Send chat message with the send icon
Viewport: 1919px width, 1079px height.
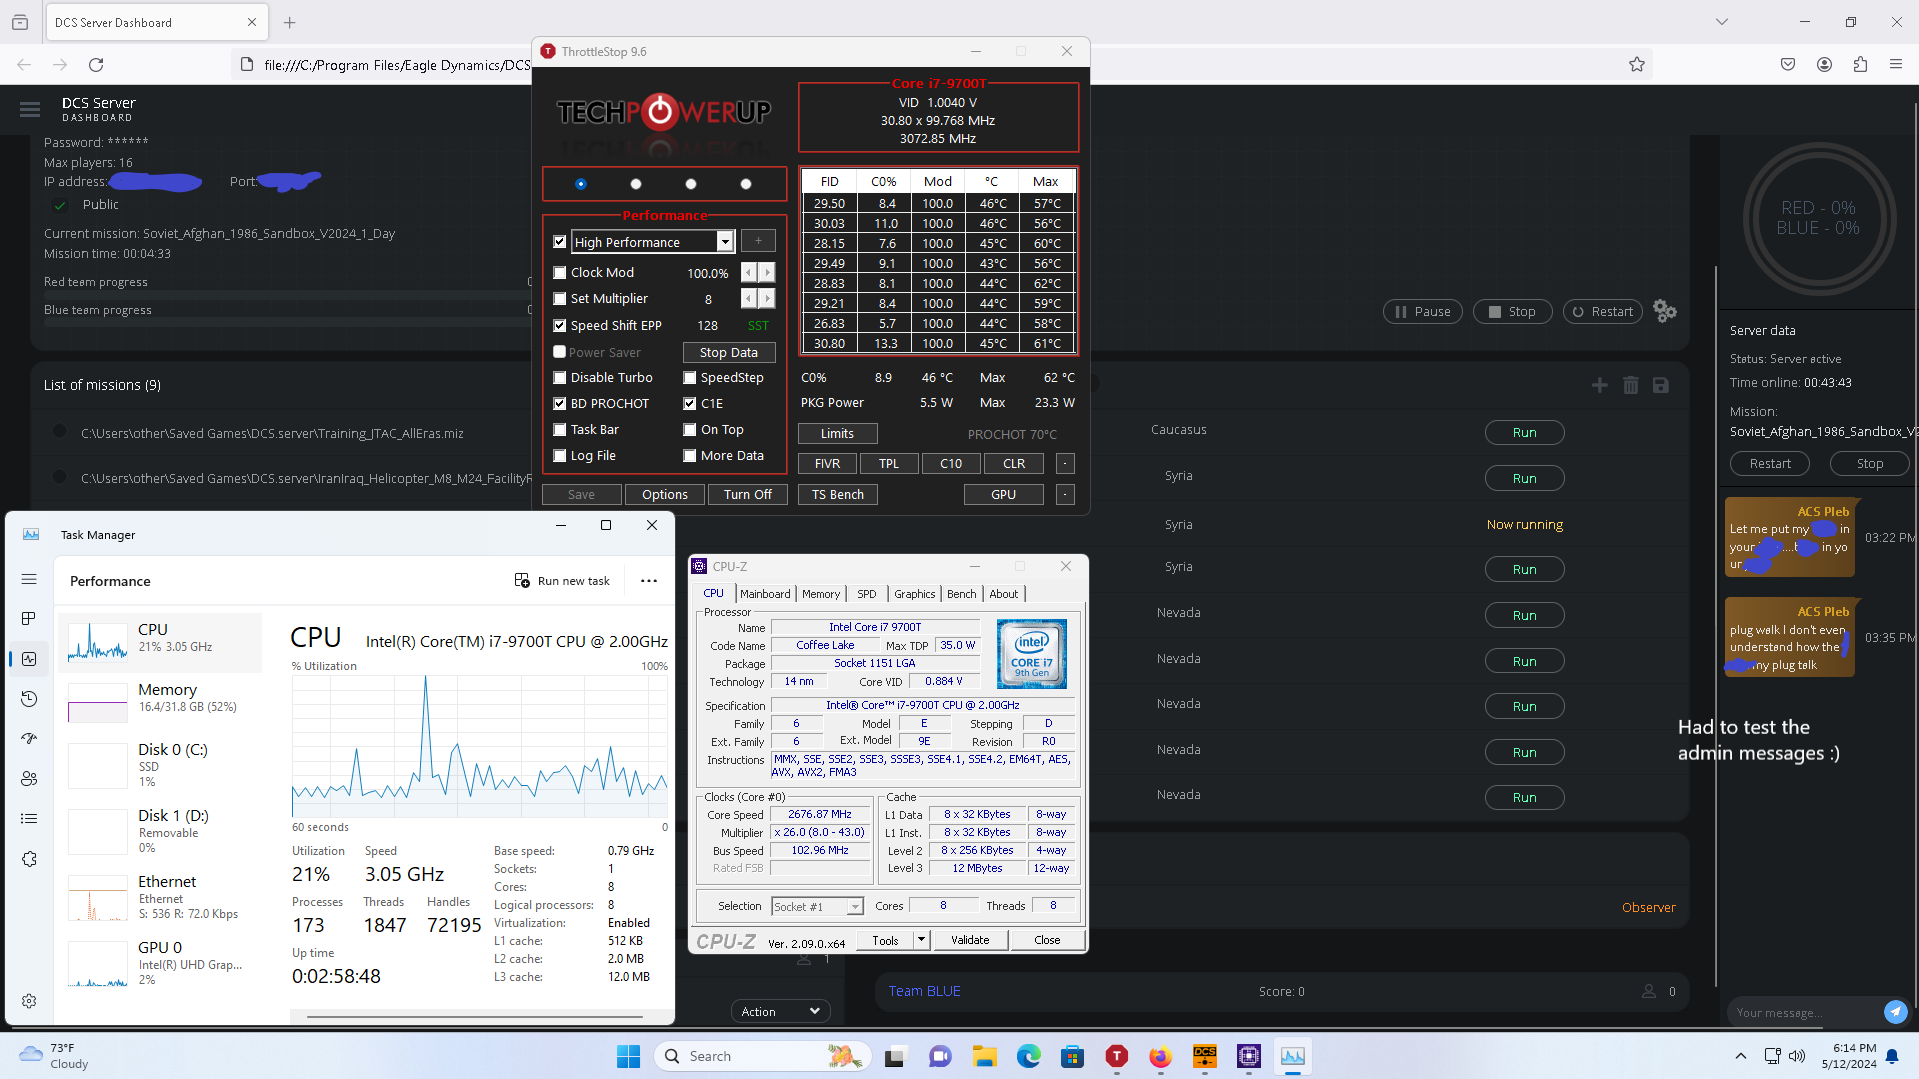click(x=1895, y=1012)
